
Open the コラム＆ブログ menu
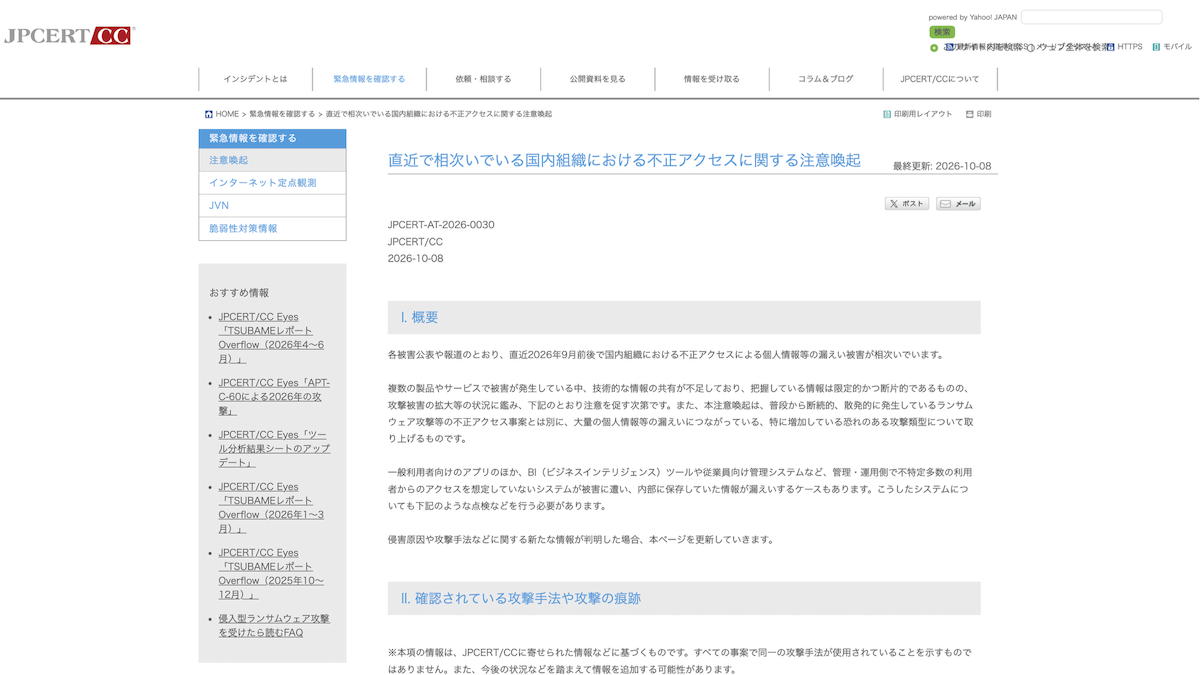click(x=825, y=79)
